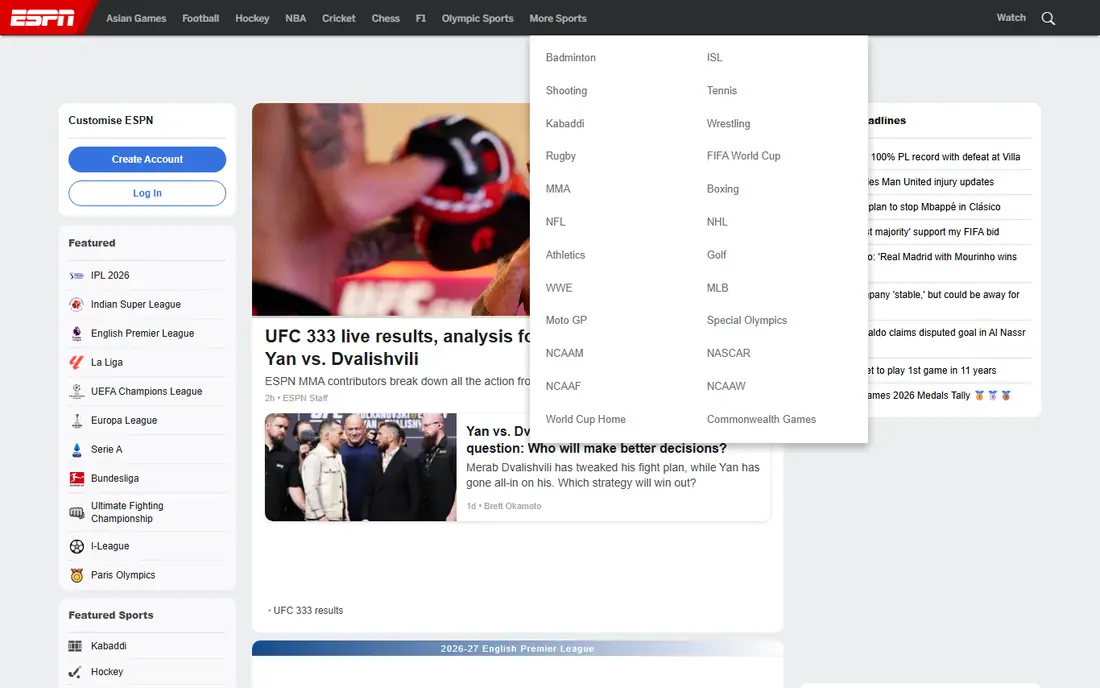
Task: Open the Cricket nav menu
Action: 339,18
